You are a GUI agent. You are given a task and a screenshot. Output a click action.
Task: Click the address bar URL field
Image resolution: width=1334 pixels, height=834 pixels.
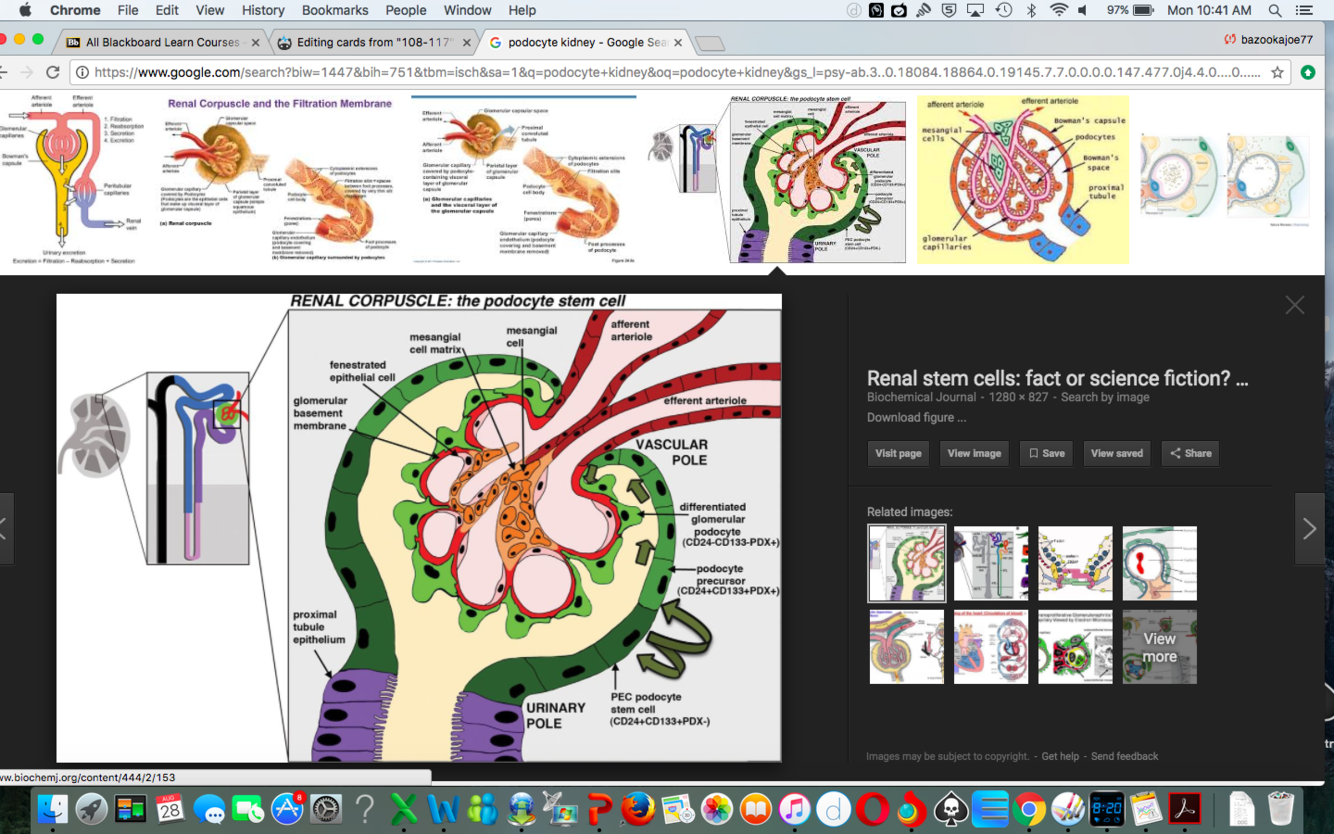tap(677, 72)
